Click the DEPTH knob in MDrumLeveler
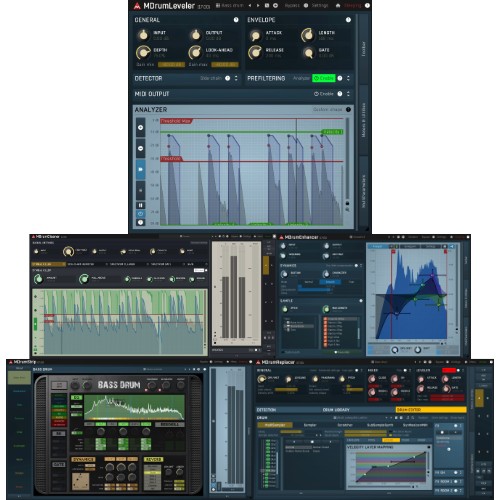The height and width of the screenshot is (500, 500). click(x=143, y=52)
